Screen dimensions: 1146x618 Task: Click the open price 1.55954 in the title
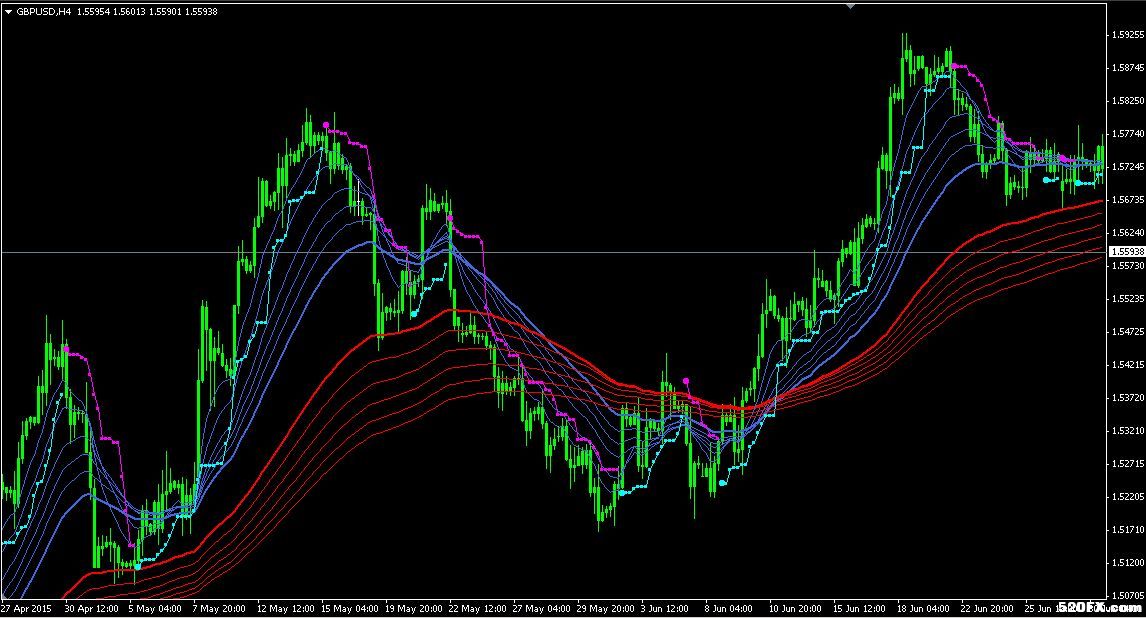click(93, 12)
